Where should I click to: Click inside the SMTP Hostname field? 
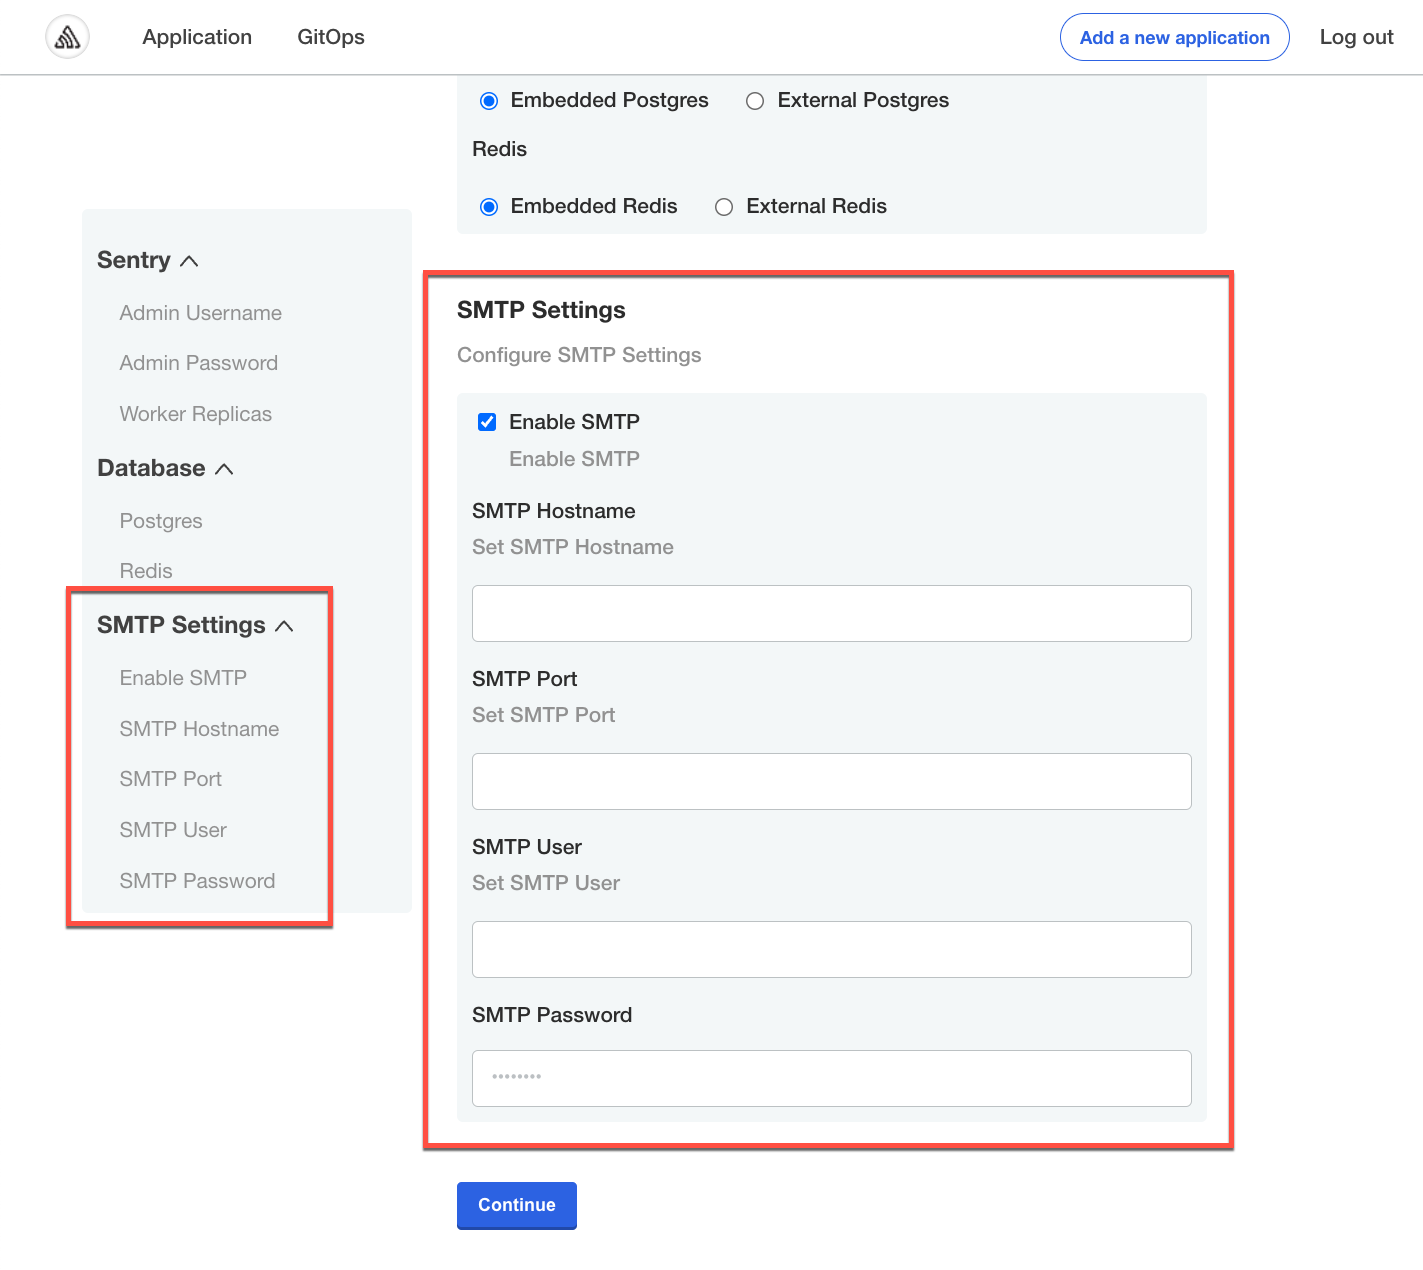tap(831, 613)
